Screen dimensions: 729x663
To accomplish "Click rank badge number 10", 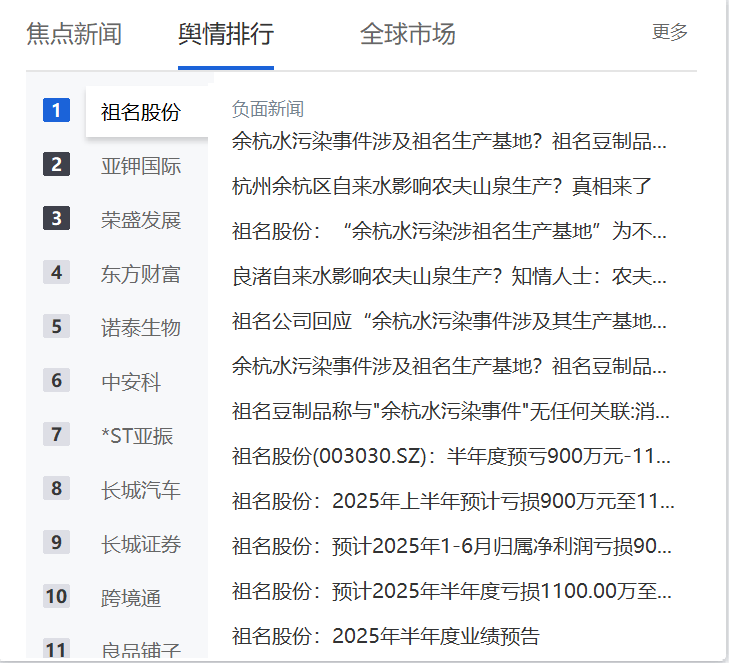I will [56, 596].
